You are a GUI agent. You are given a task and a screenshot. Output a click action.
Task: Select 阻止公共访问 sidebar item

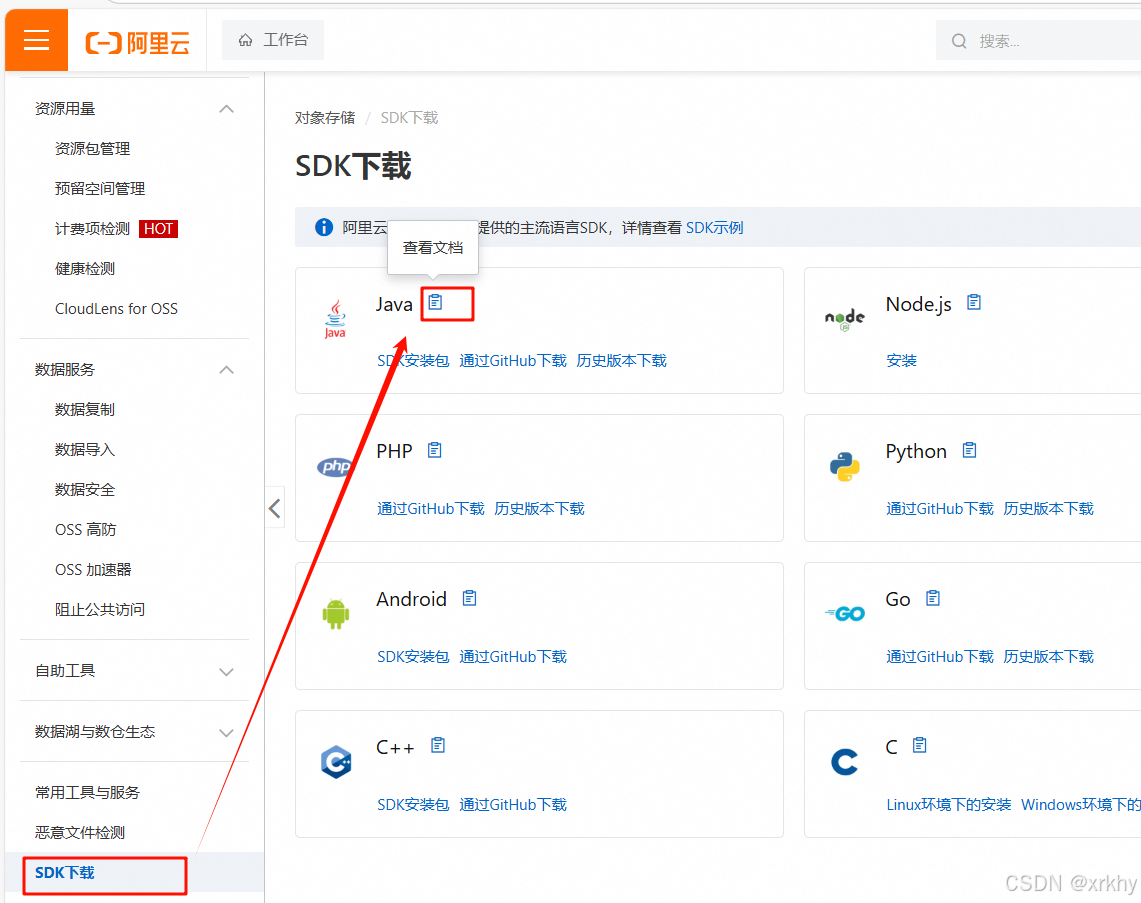(100, 610)
